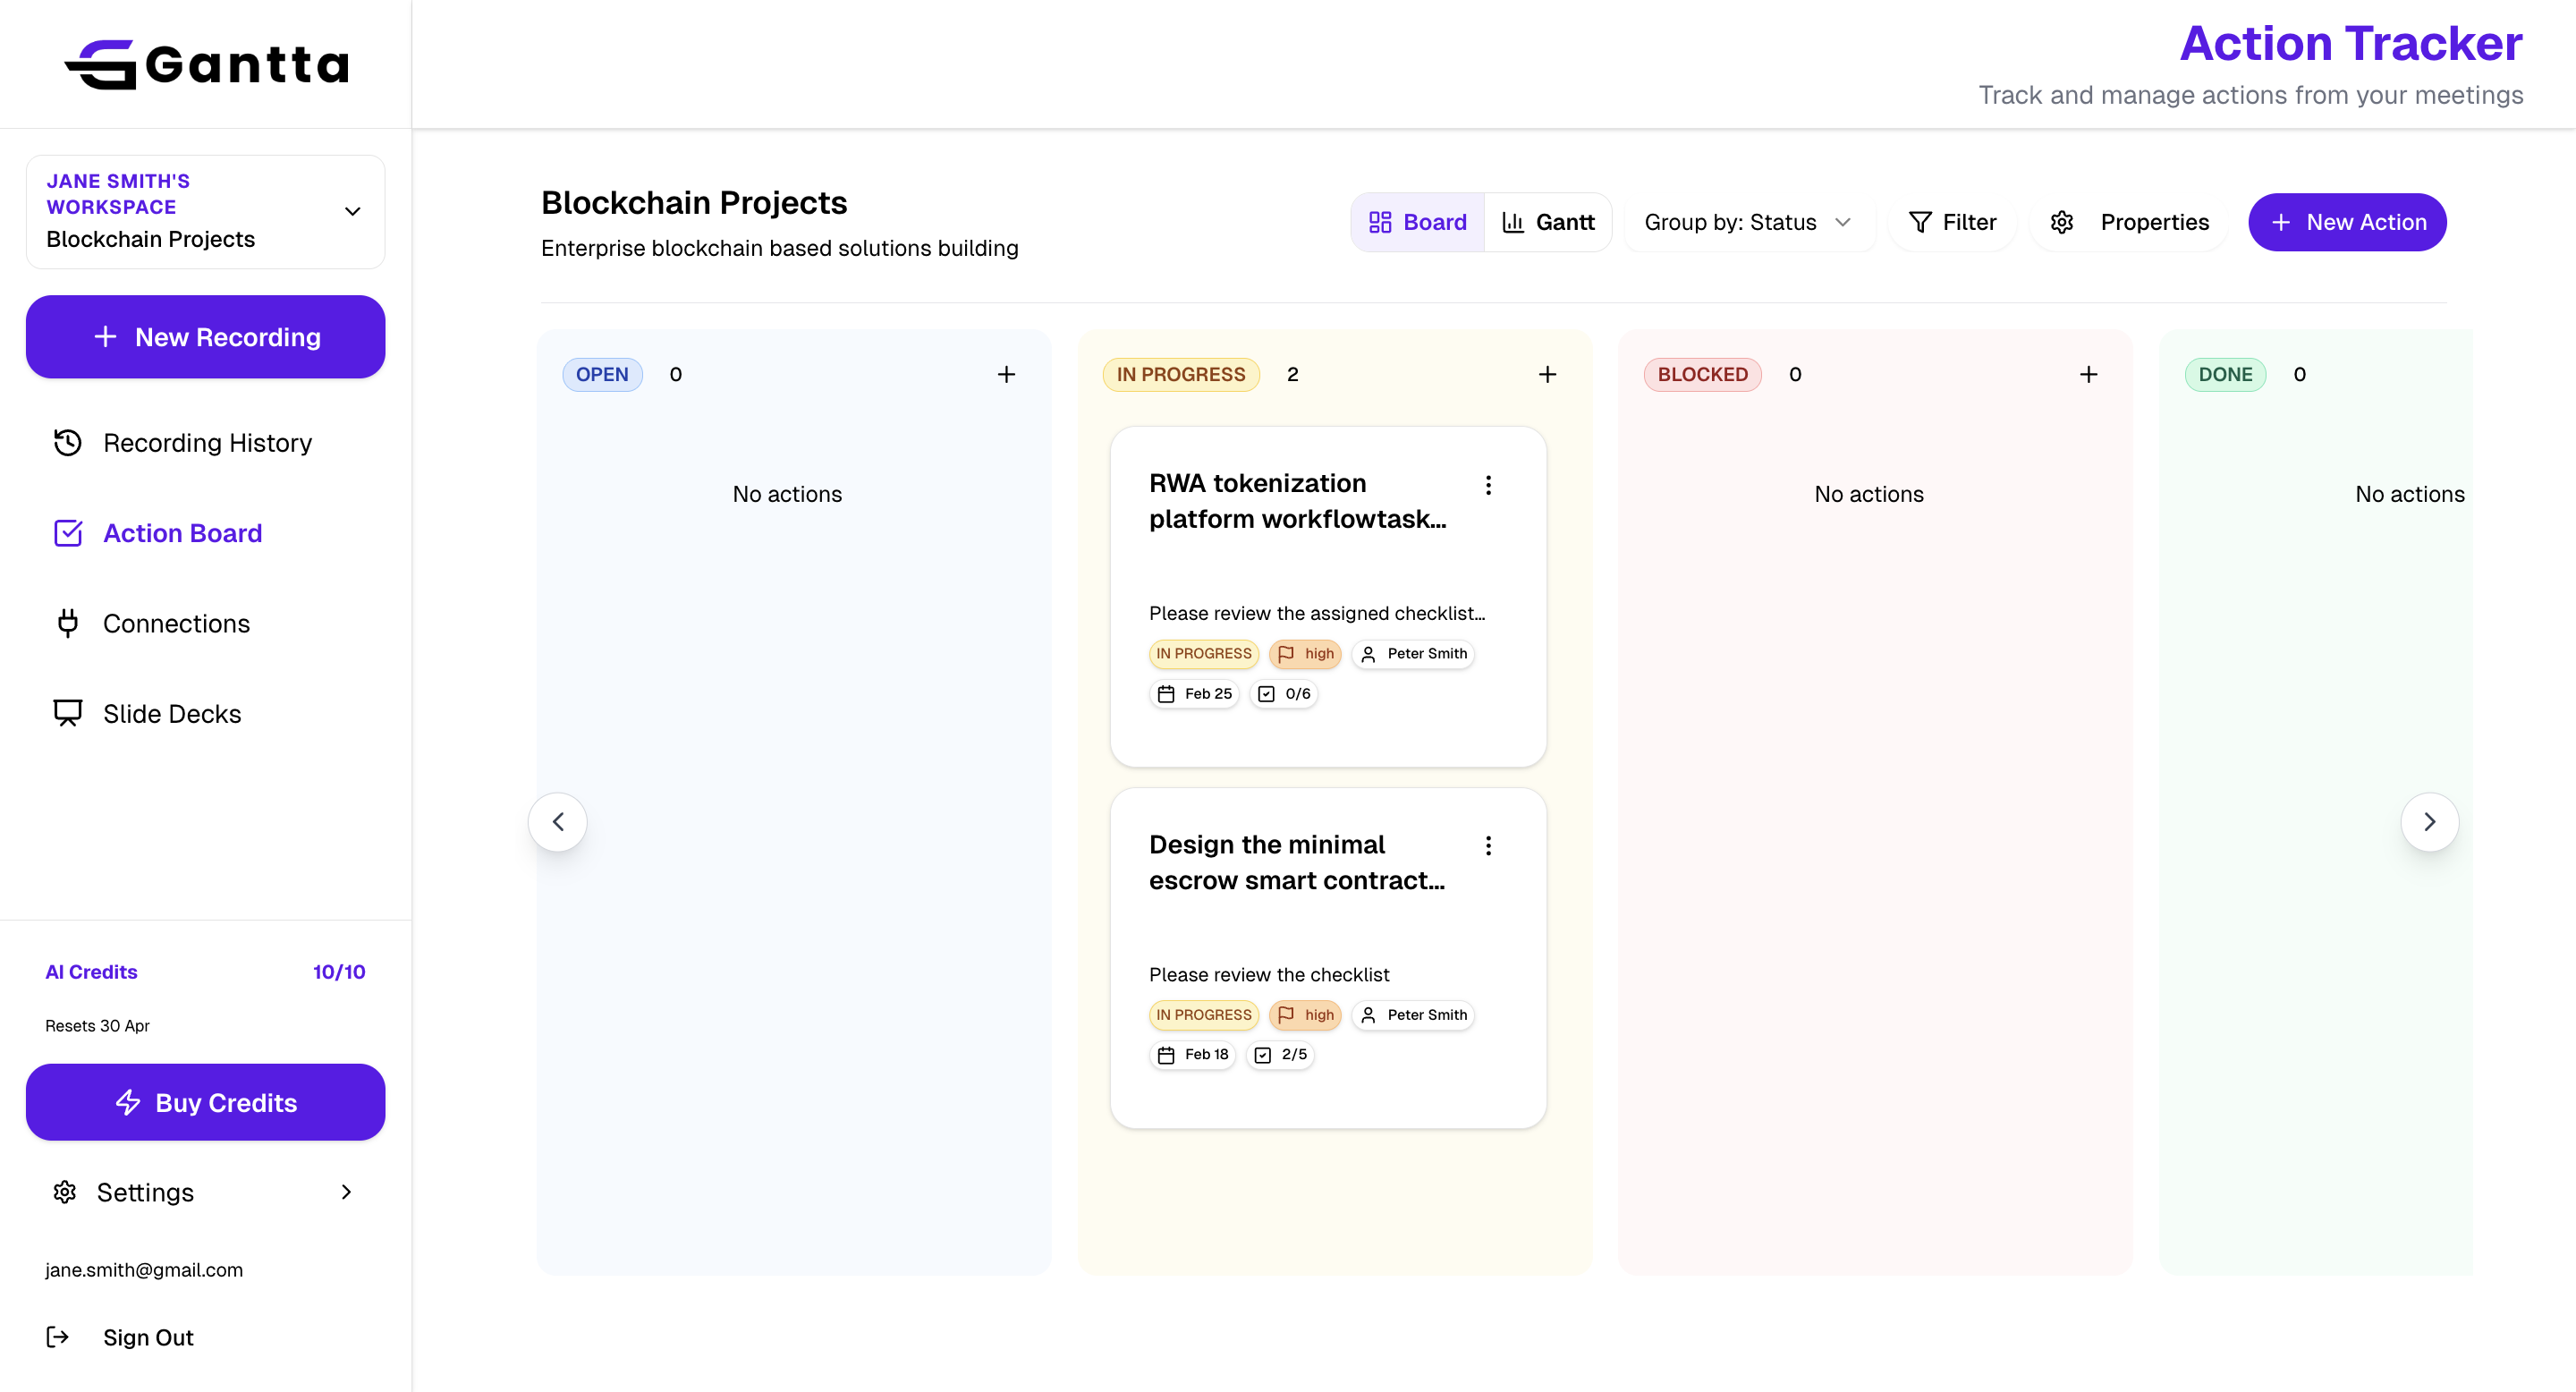This screenshot has height=1392, width=2576.
Task: Add action to the Blocked column
Action: pyautogui.click(x=2088, y=374)
